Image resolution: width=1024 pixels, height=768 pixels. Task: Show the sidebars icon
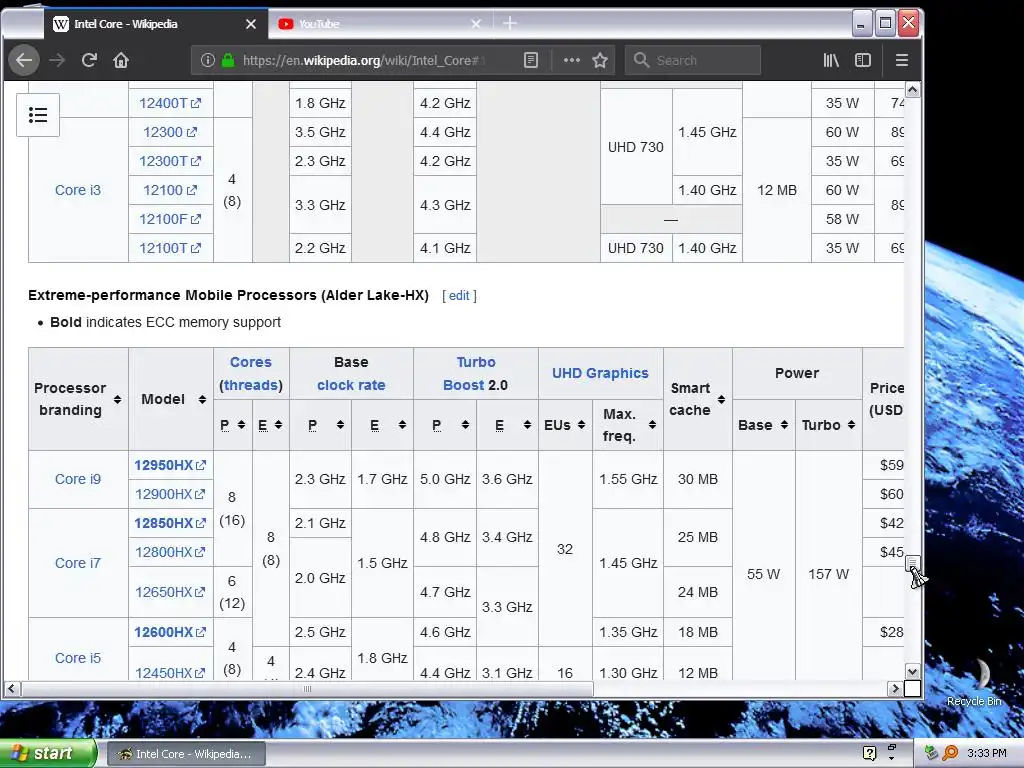pos(863,60)
